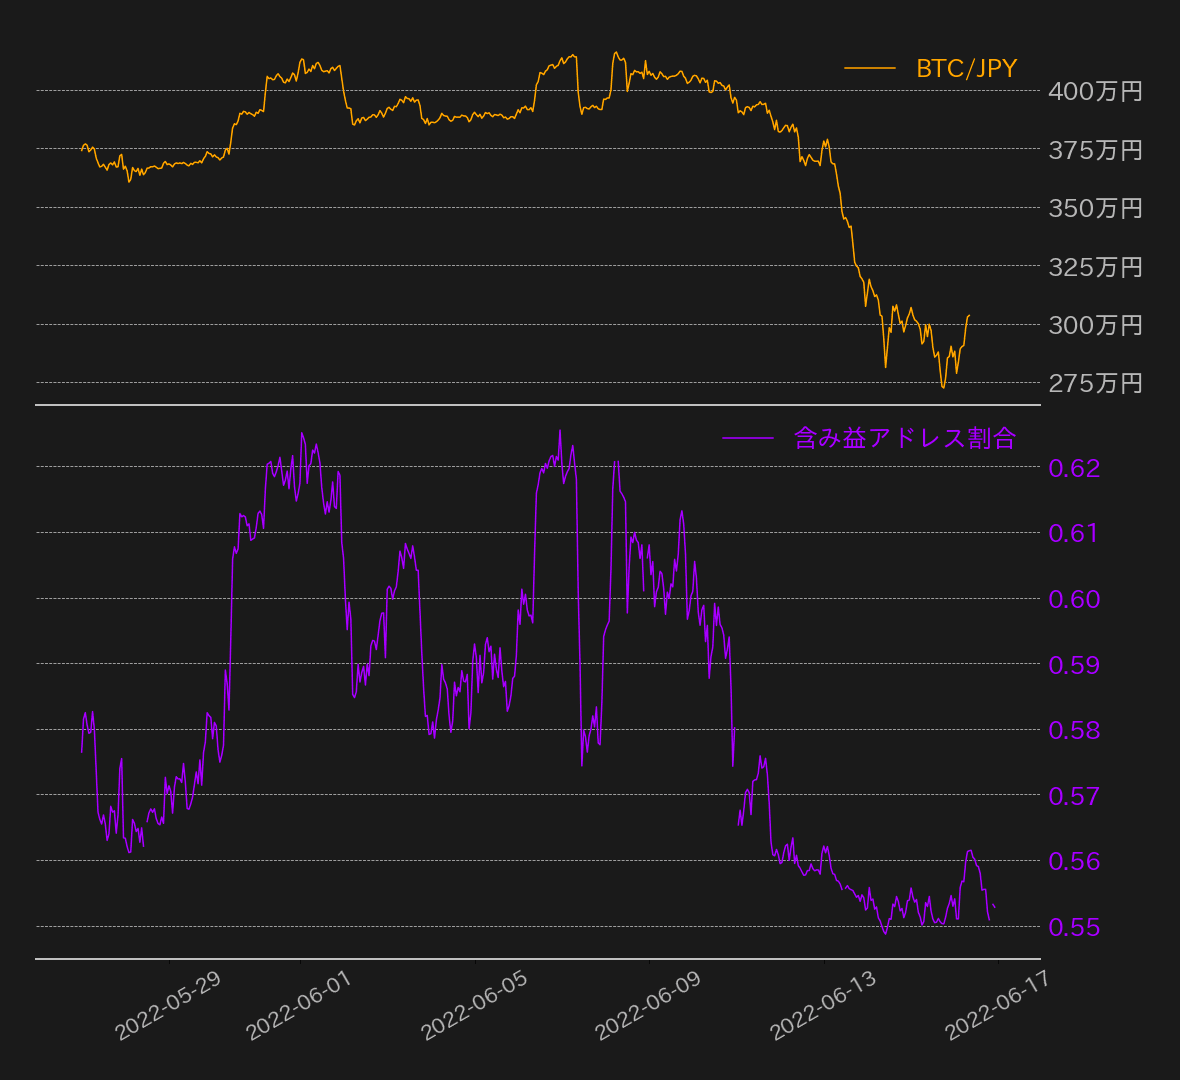Select the 0.60 purple axis label
The height and width of the screenshot is (1080, 1180).
[x=1074, y=599]
